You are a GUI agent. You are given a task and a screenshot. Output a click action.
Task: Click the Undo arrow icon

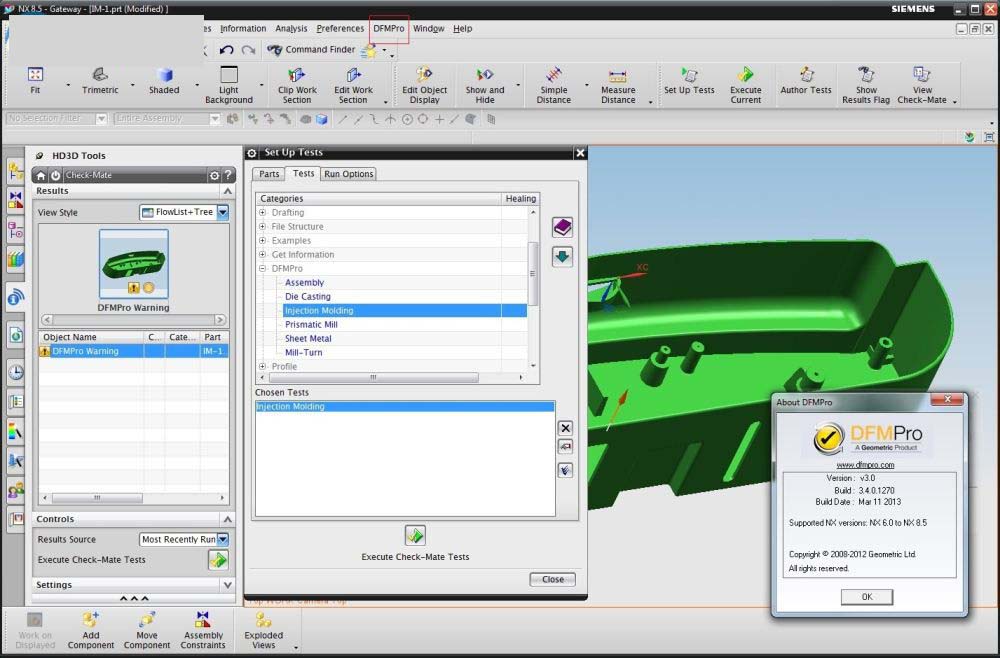click(226, 50)
